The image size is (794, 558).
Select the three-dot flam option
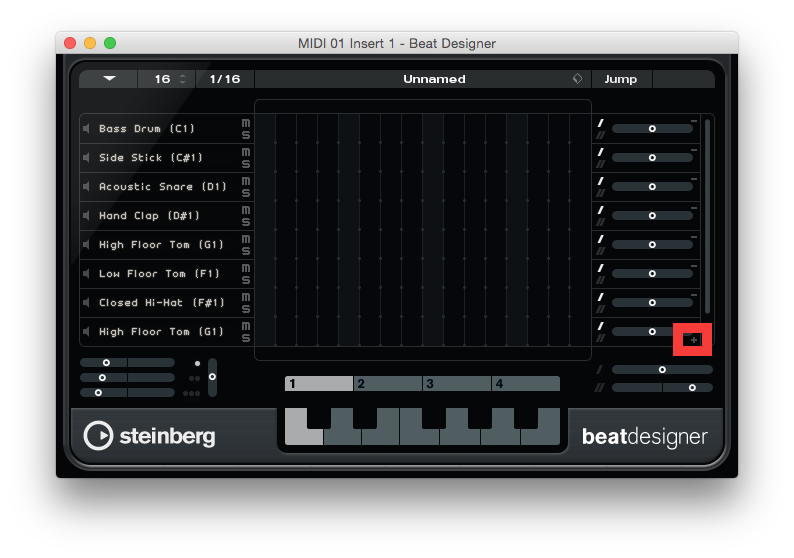pos(191,393)
